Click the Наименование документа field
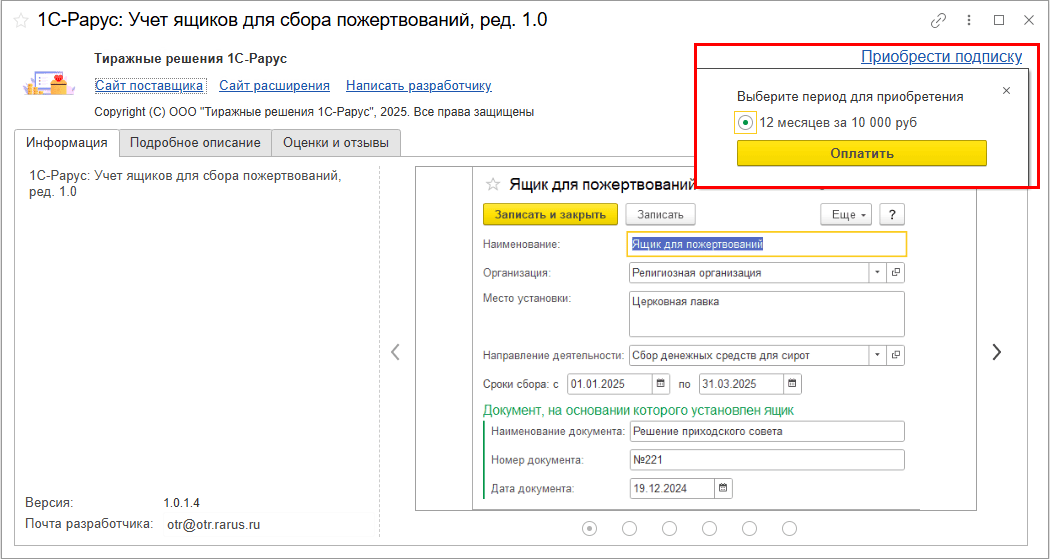Viewport: 1050px width, 559px height. pos(767,431)
